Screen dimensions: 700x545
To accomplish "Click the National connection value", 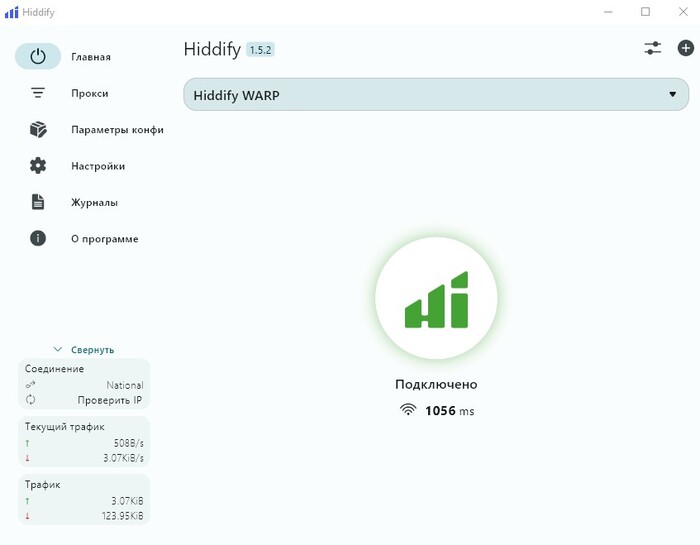I will pyautogui.click(x=125, y=385).
